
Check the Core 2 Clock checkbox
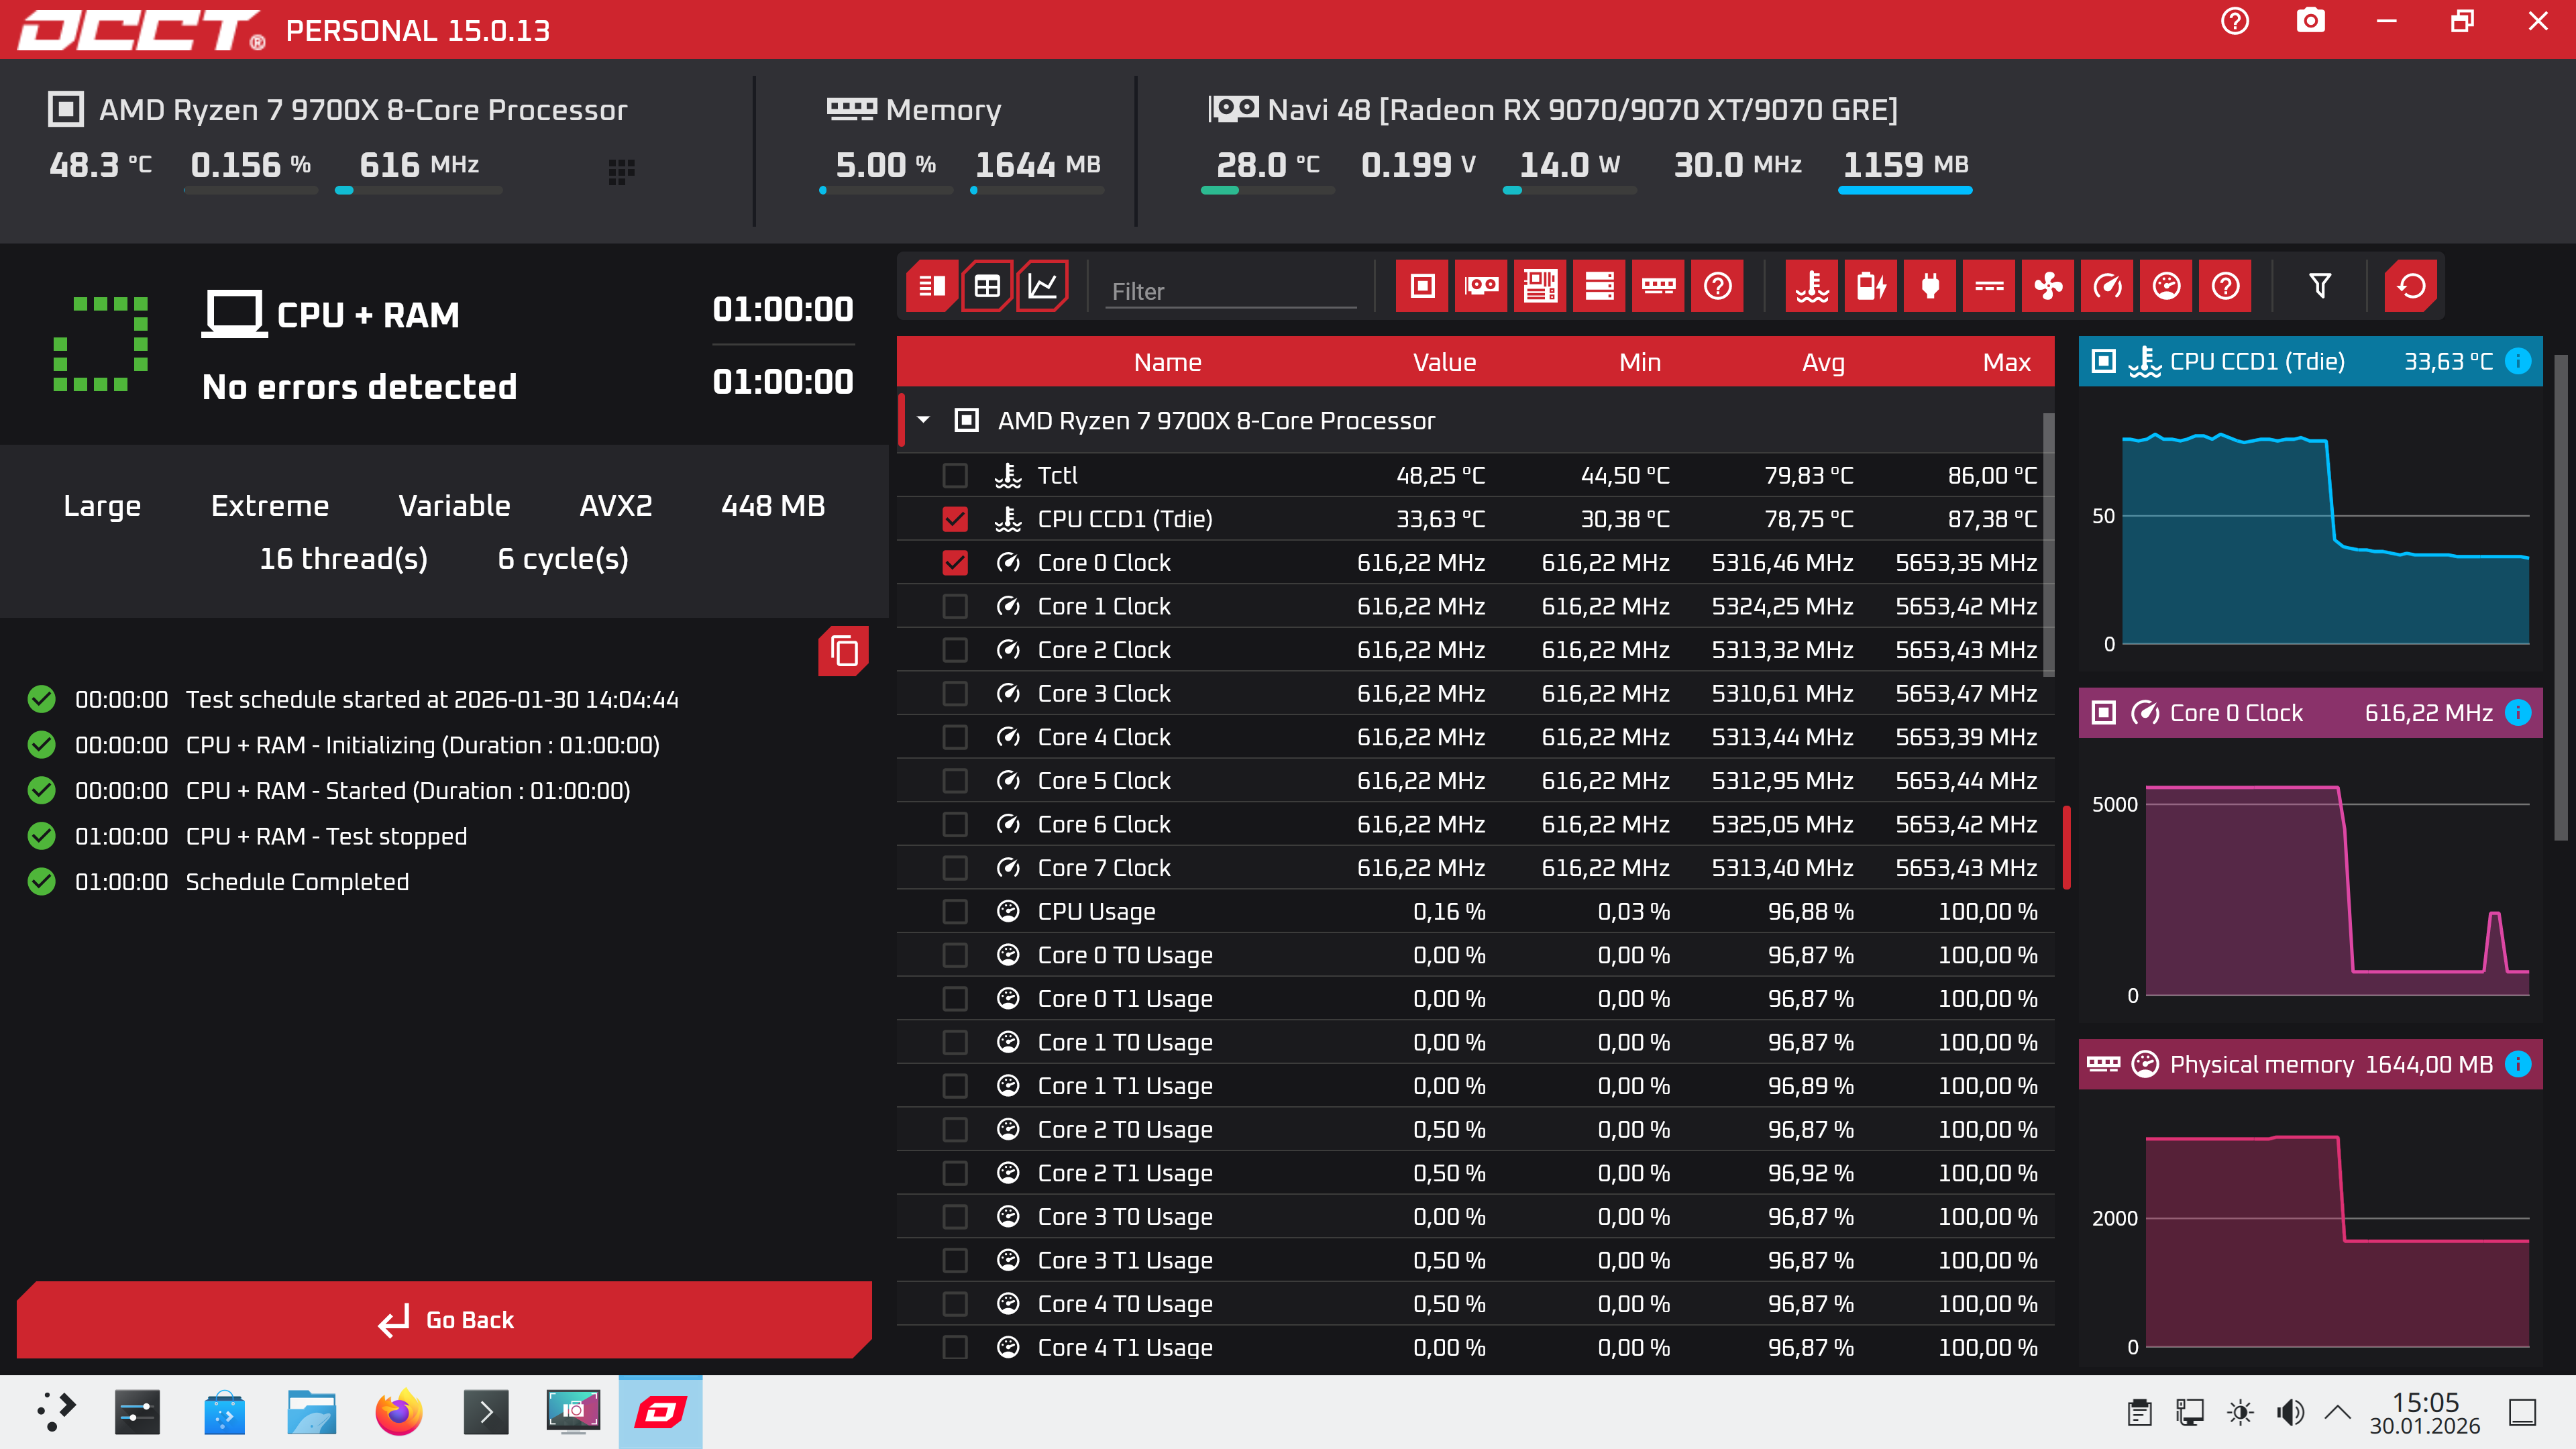click(955, 650)
